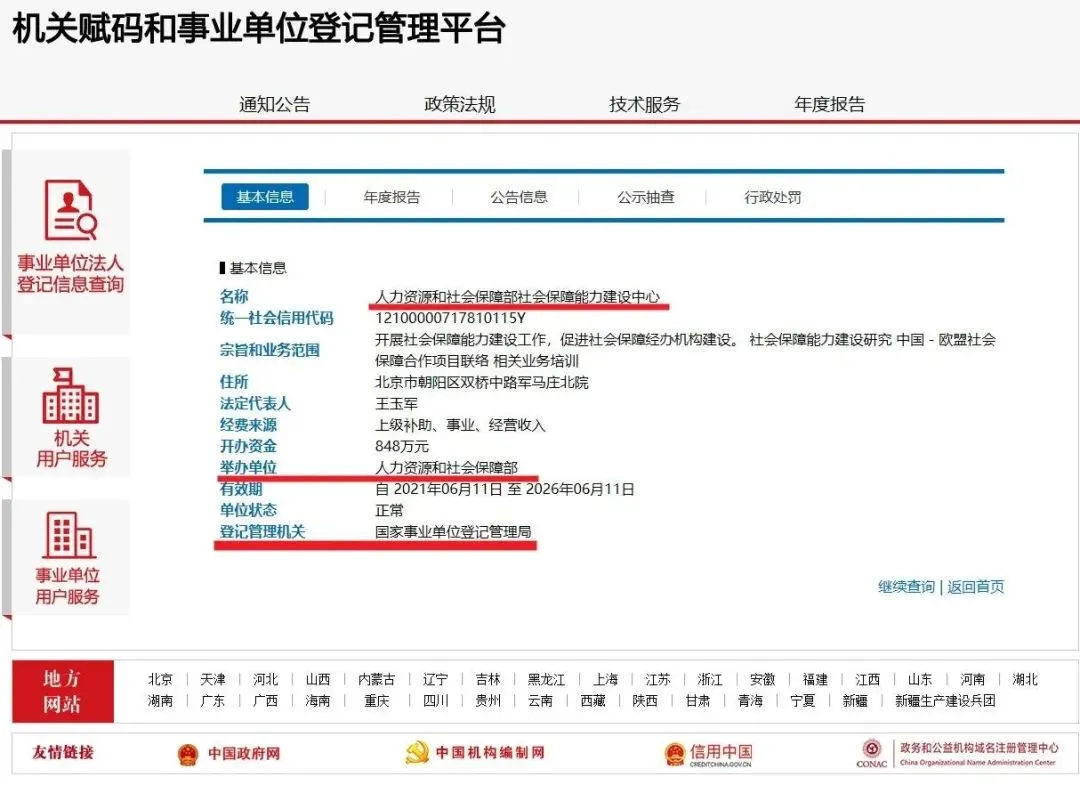Open the 山东 local site link
This screenshot has height=785, width=1080.
point(920,680)
